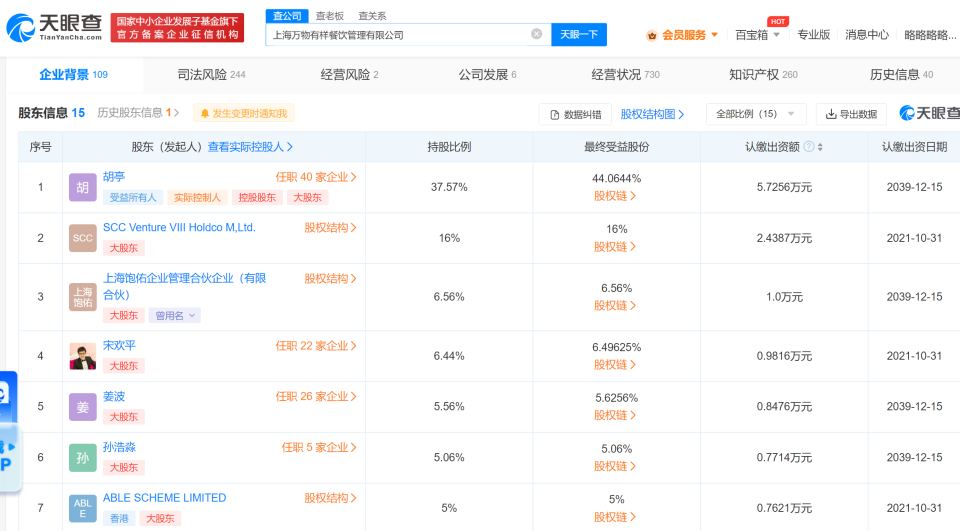Open the 股权结构图 link
Image resolution: width=960 pixels, height=531 pixels.
(x=652, y=115)
